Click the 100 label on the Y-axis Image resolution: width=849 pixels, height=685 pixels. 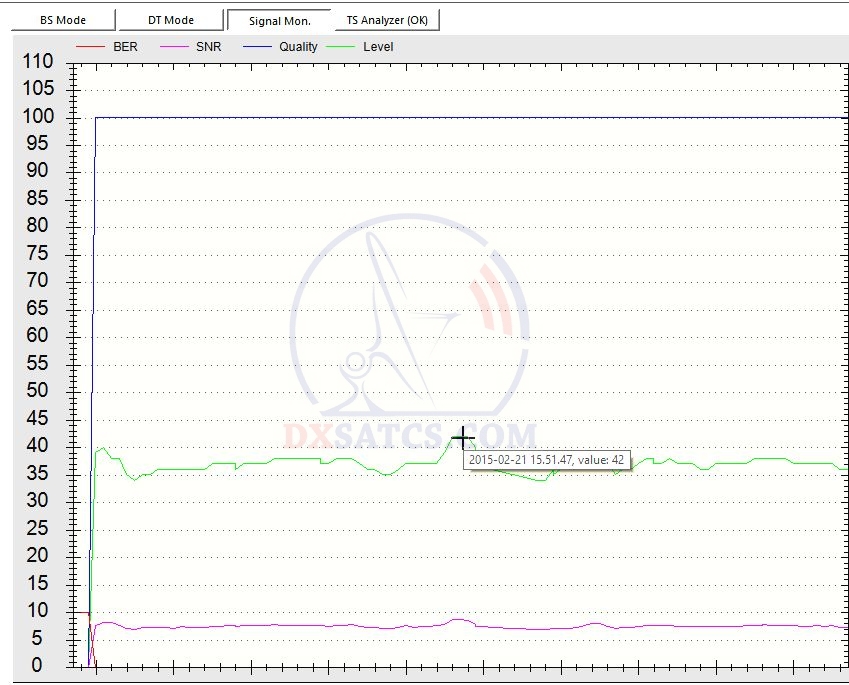point(36,117)
